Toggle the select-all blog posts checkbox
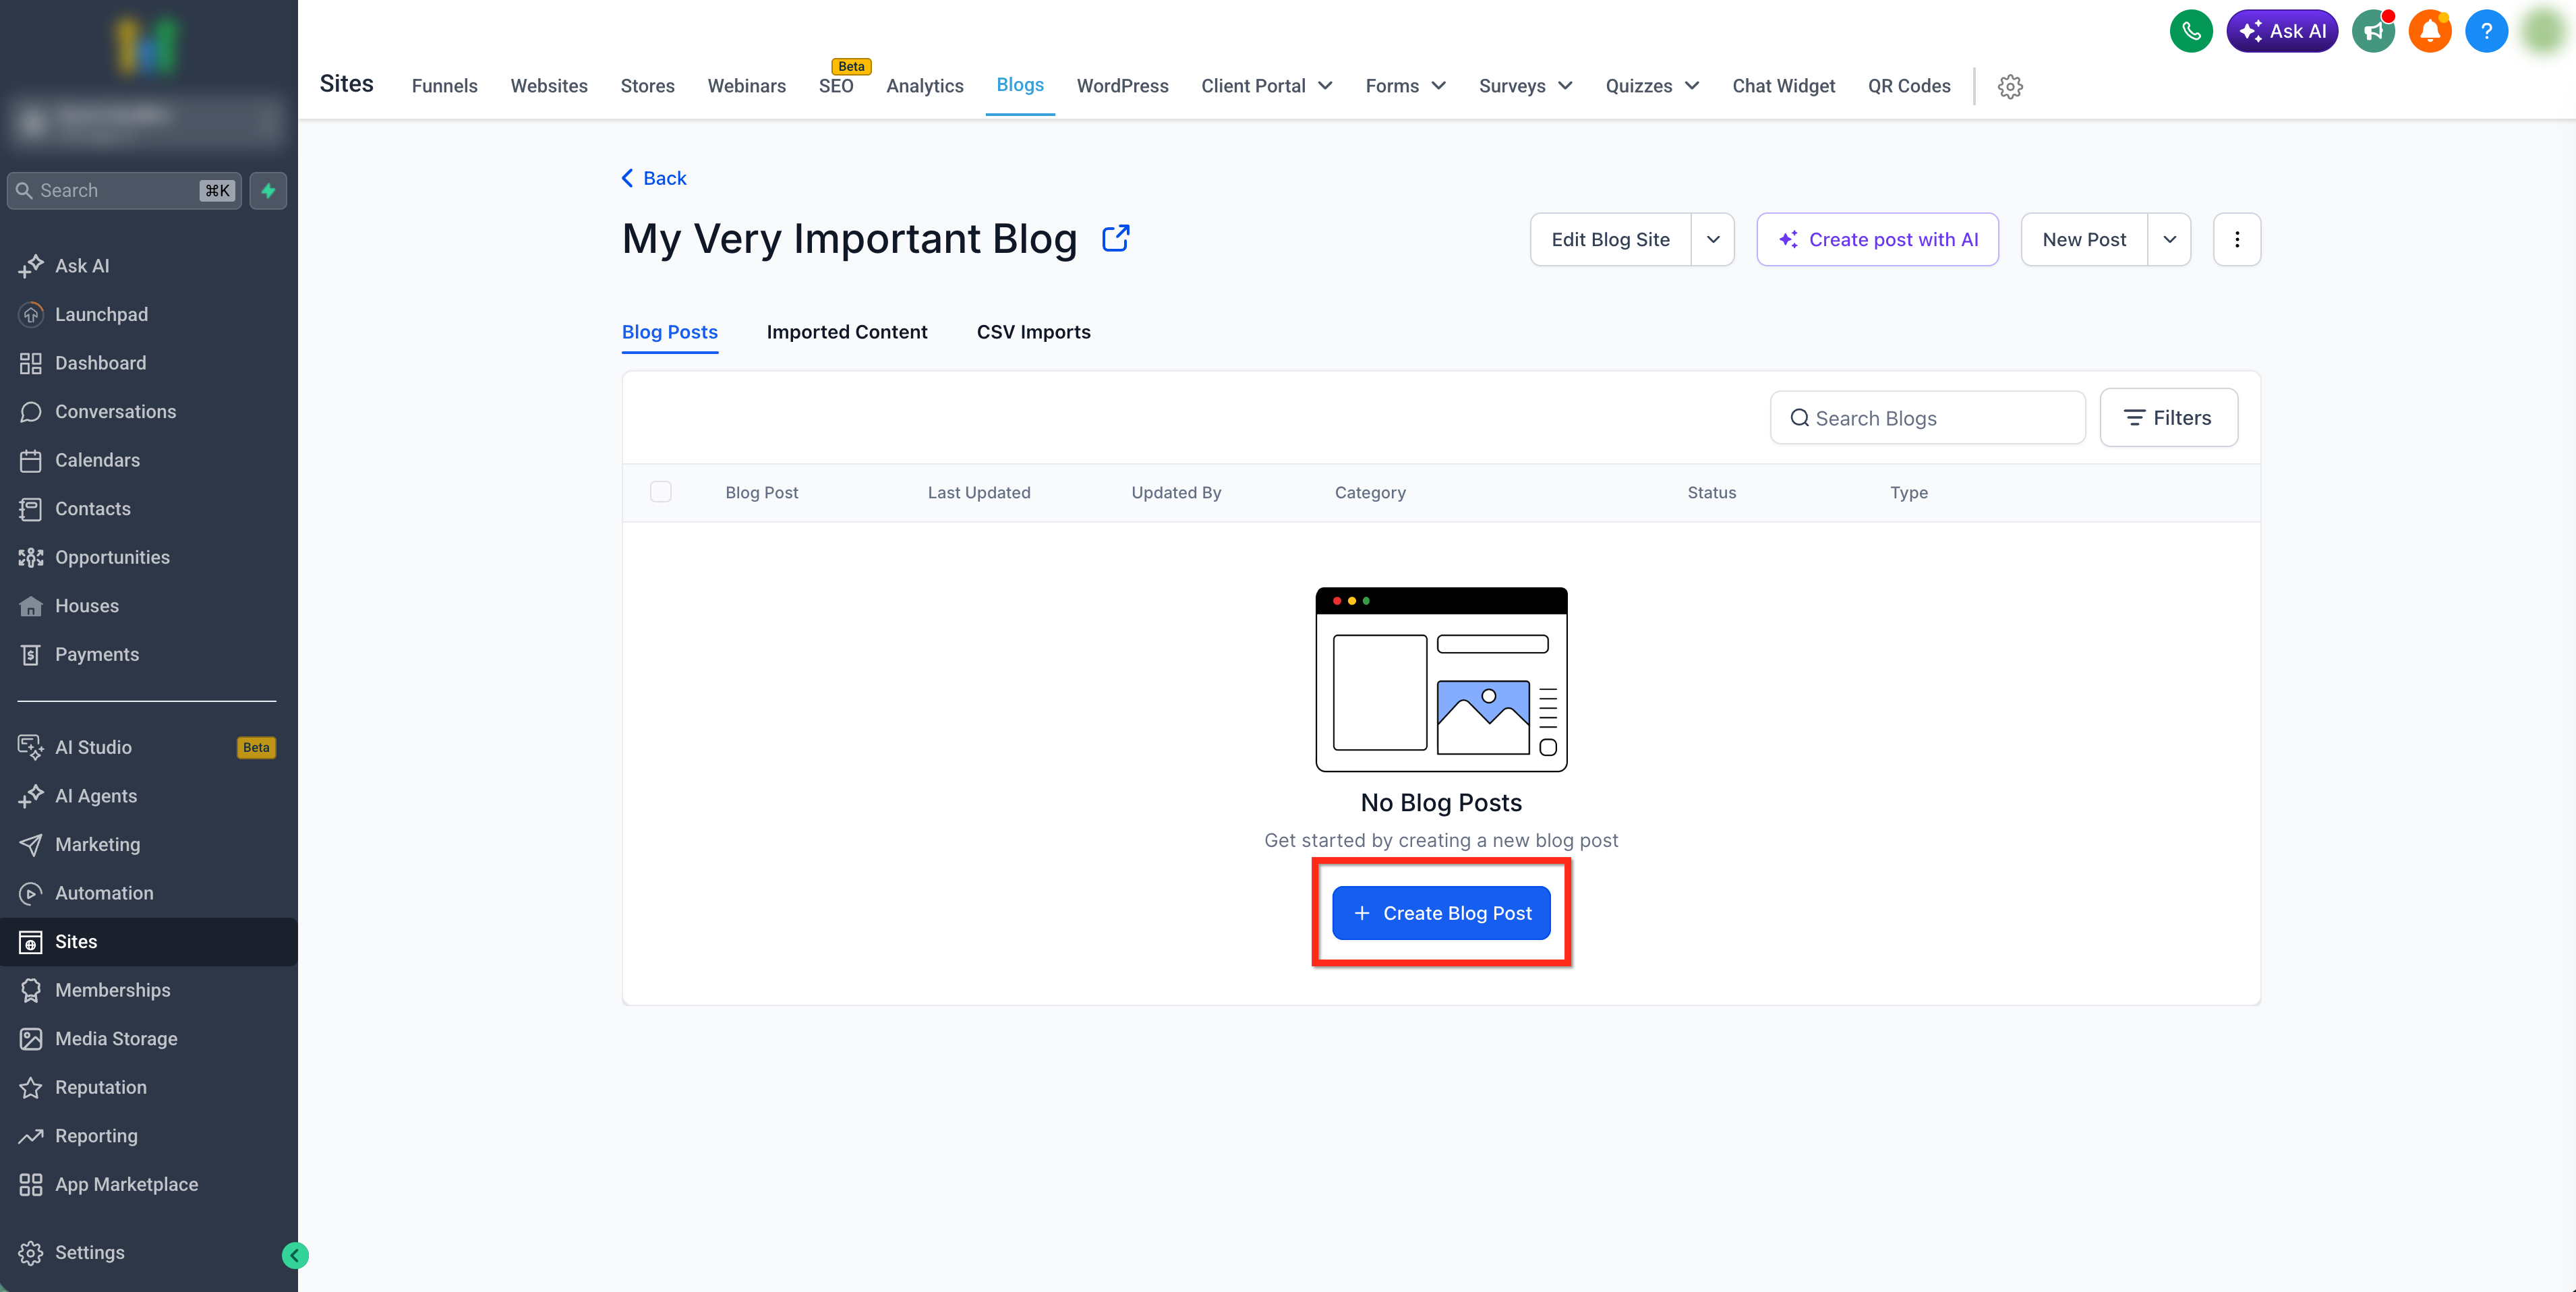Viewport: 2576px width, 1292px height. (660, 492)
